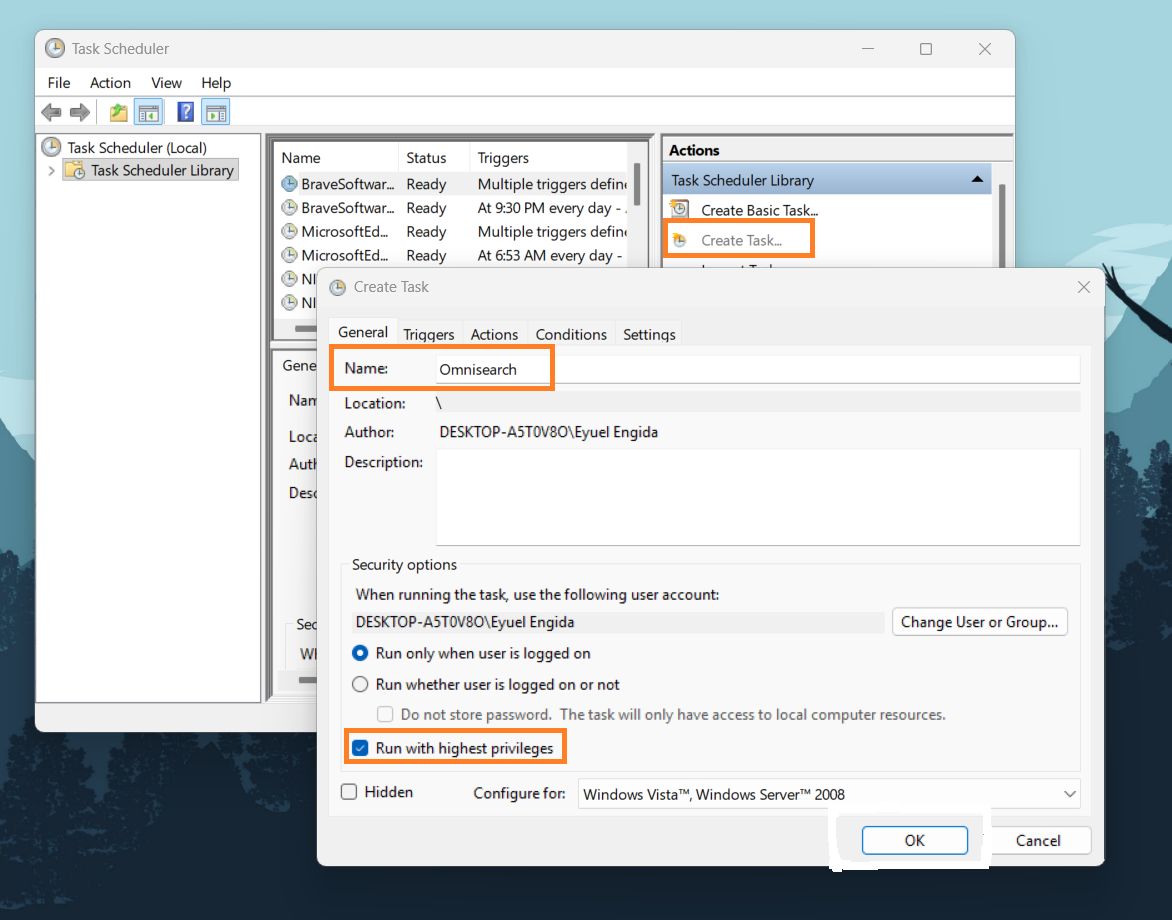Click the first BraveSoftware task clock icon
1172x920 pixels.
[x=289, y=184]
